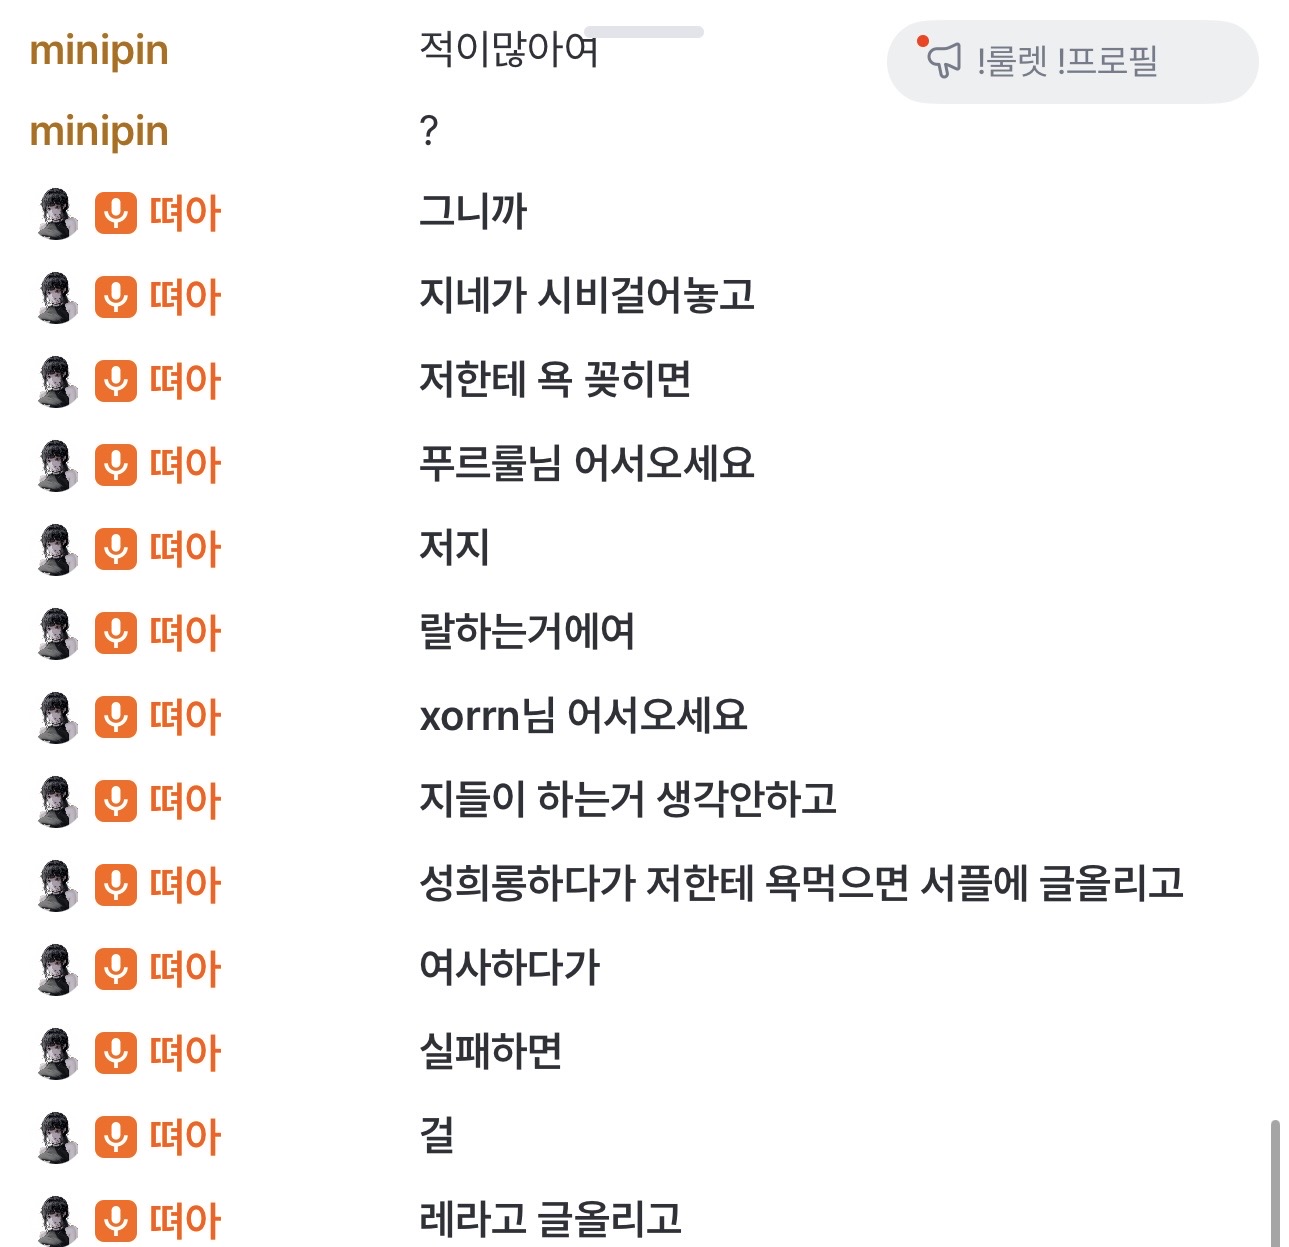Open the profile avatar beside "랄하는거에여"
This screenshot has height=1247, width=1289.
pos(57,634)
